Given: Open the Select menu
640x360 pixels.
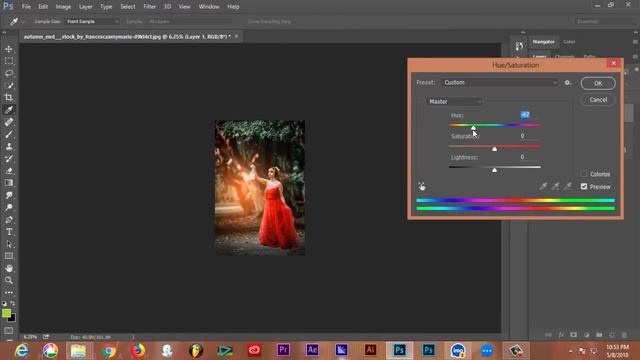Looking at the screenshot, I should tap(127, 7).
